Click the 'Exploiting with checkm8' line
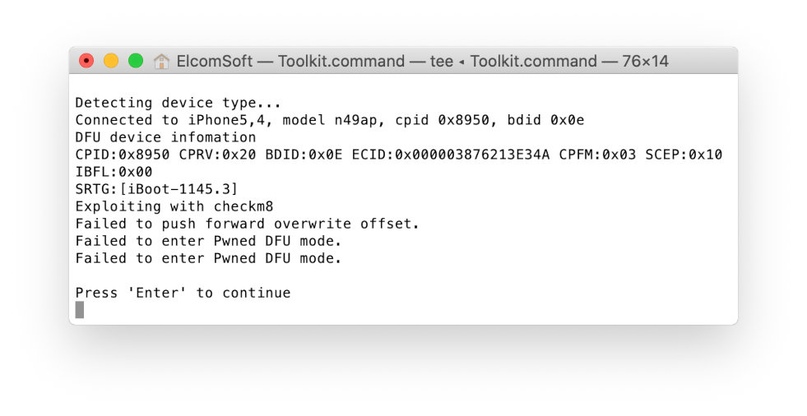 [x=174, y=206]
